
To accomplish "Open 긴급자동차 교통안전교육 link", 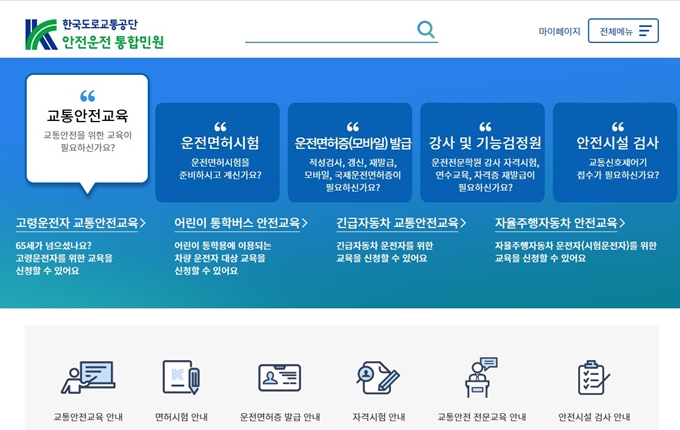I will [x=397, y=223].
